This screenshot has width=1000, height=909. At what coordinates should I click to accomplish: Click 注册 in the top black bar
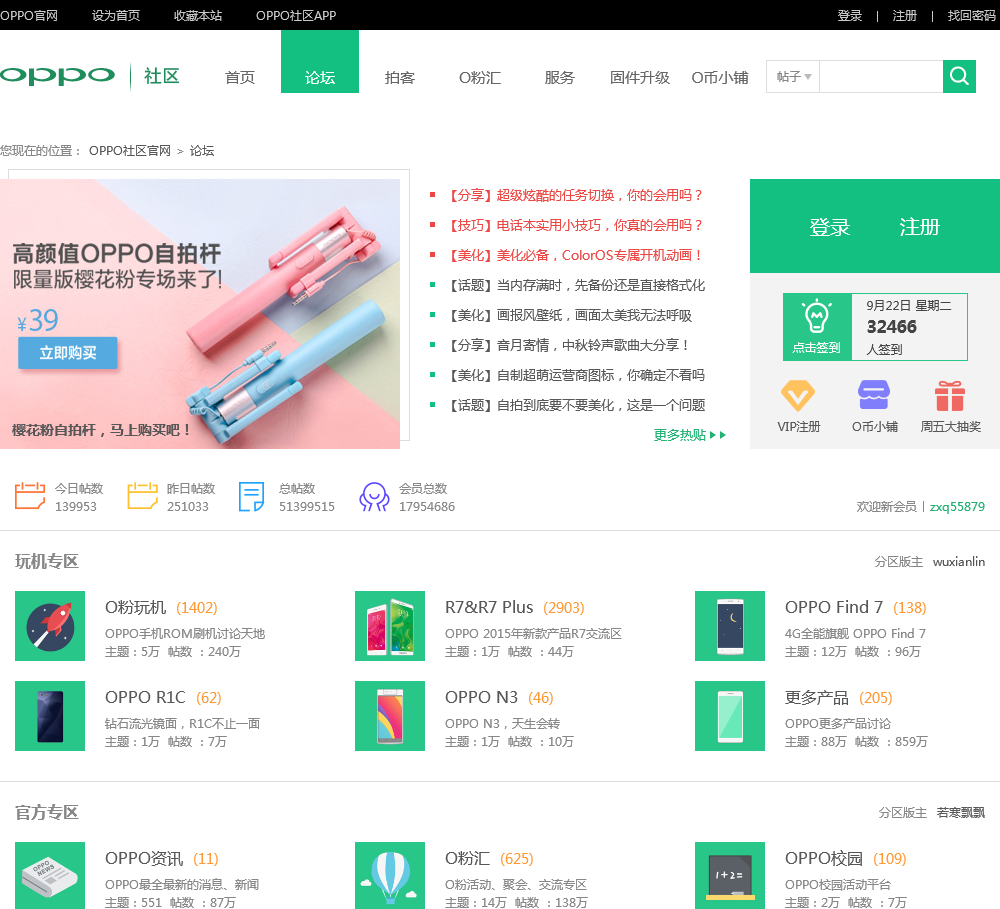click(x=904, y=15)
